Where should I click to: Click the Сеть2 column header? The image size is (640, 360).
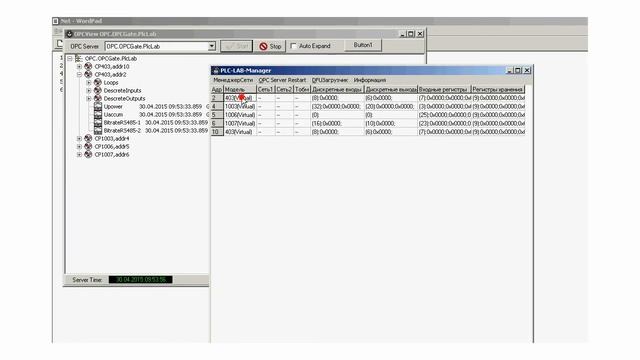click(x=284, y=89)
